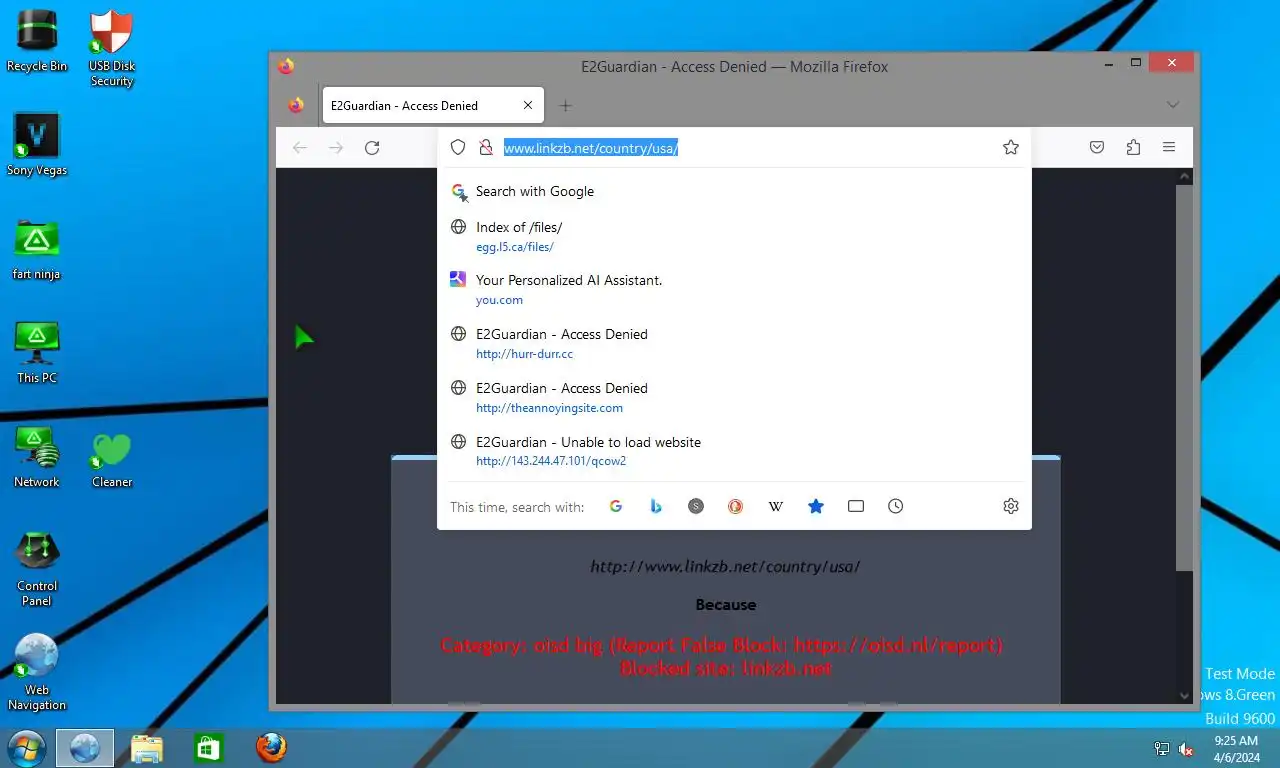This screenshot has height=768, width=1280.
Task: Click the blocked URL text on page
Action: tap(725, 566)
